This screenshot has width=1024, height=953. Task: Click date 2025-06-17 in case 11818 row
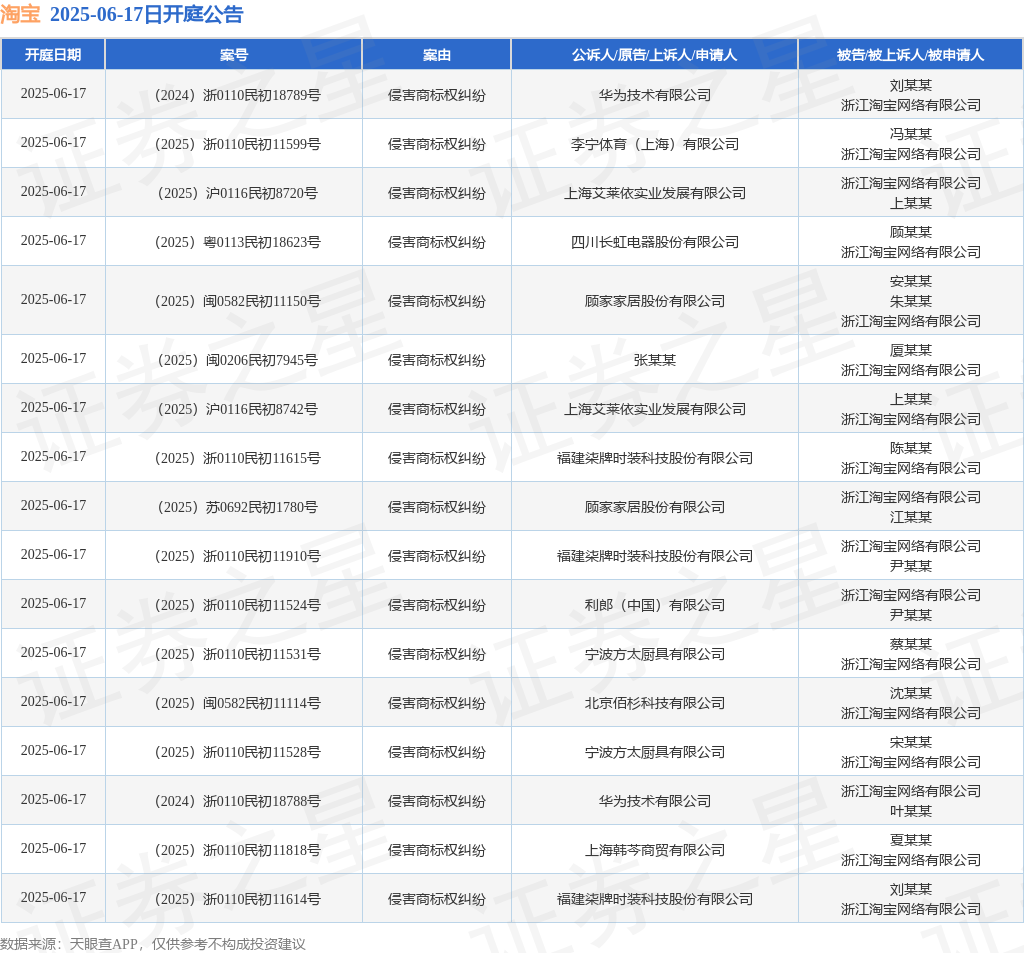click(53, 848)
